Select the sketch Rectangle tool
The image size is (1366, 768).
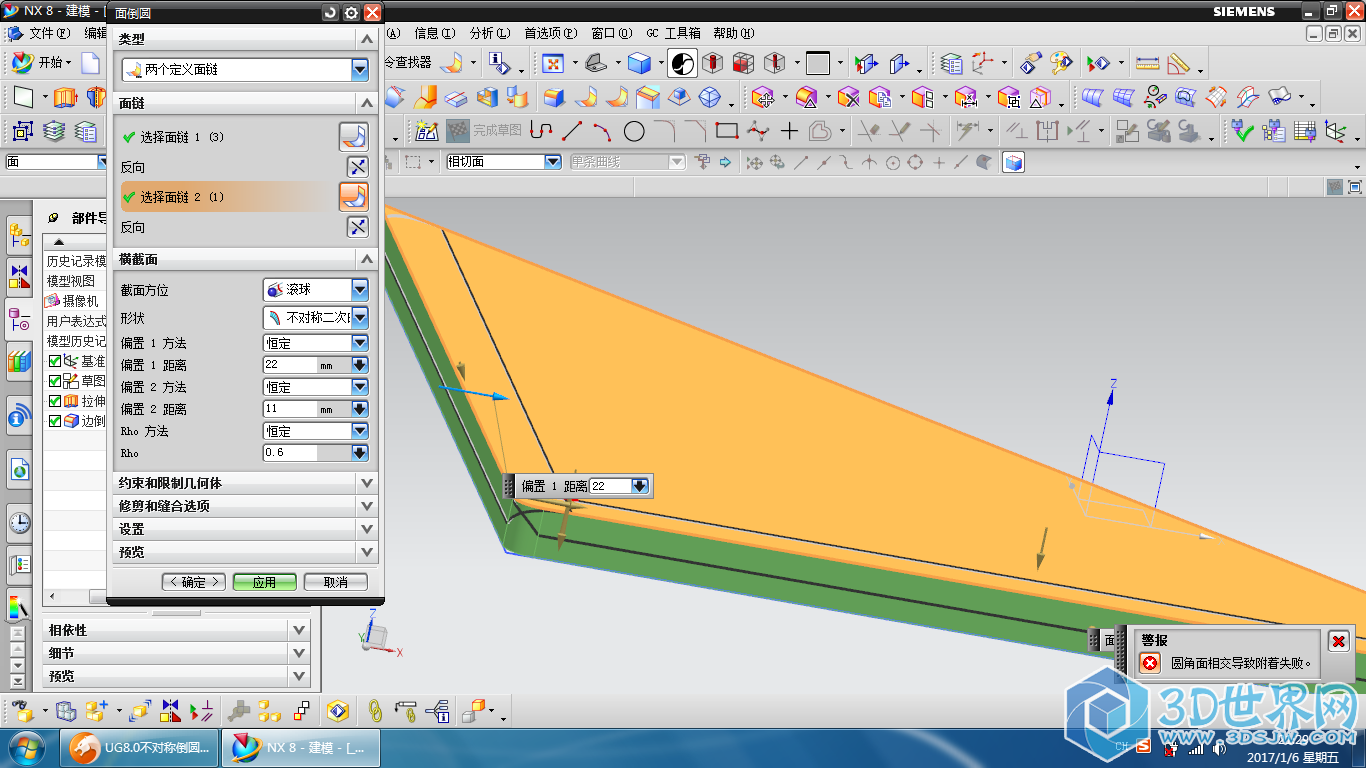pos(727,131)
